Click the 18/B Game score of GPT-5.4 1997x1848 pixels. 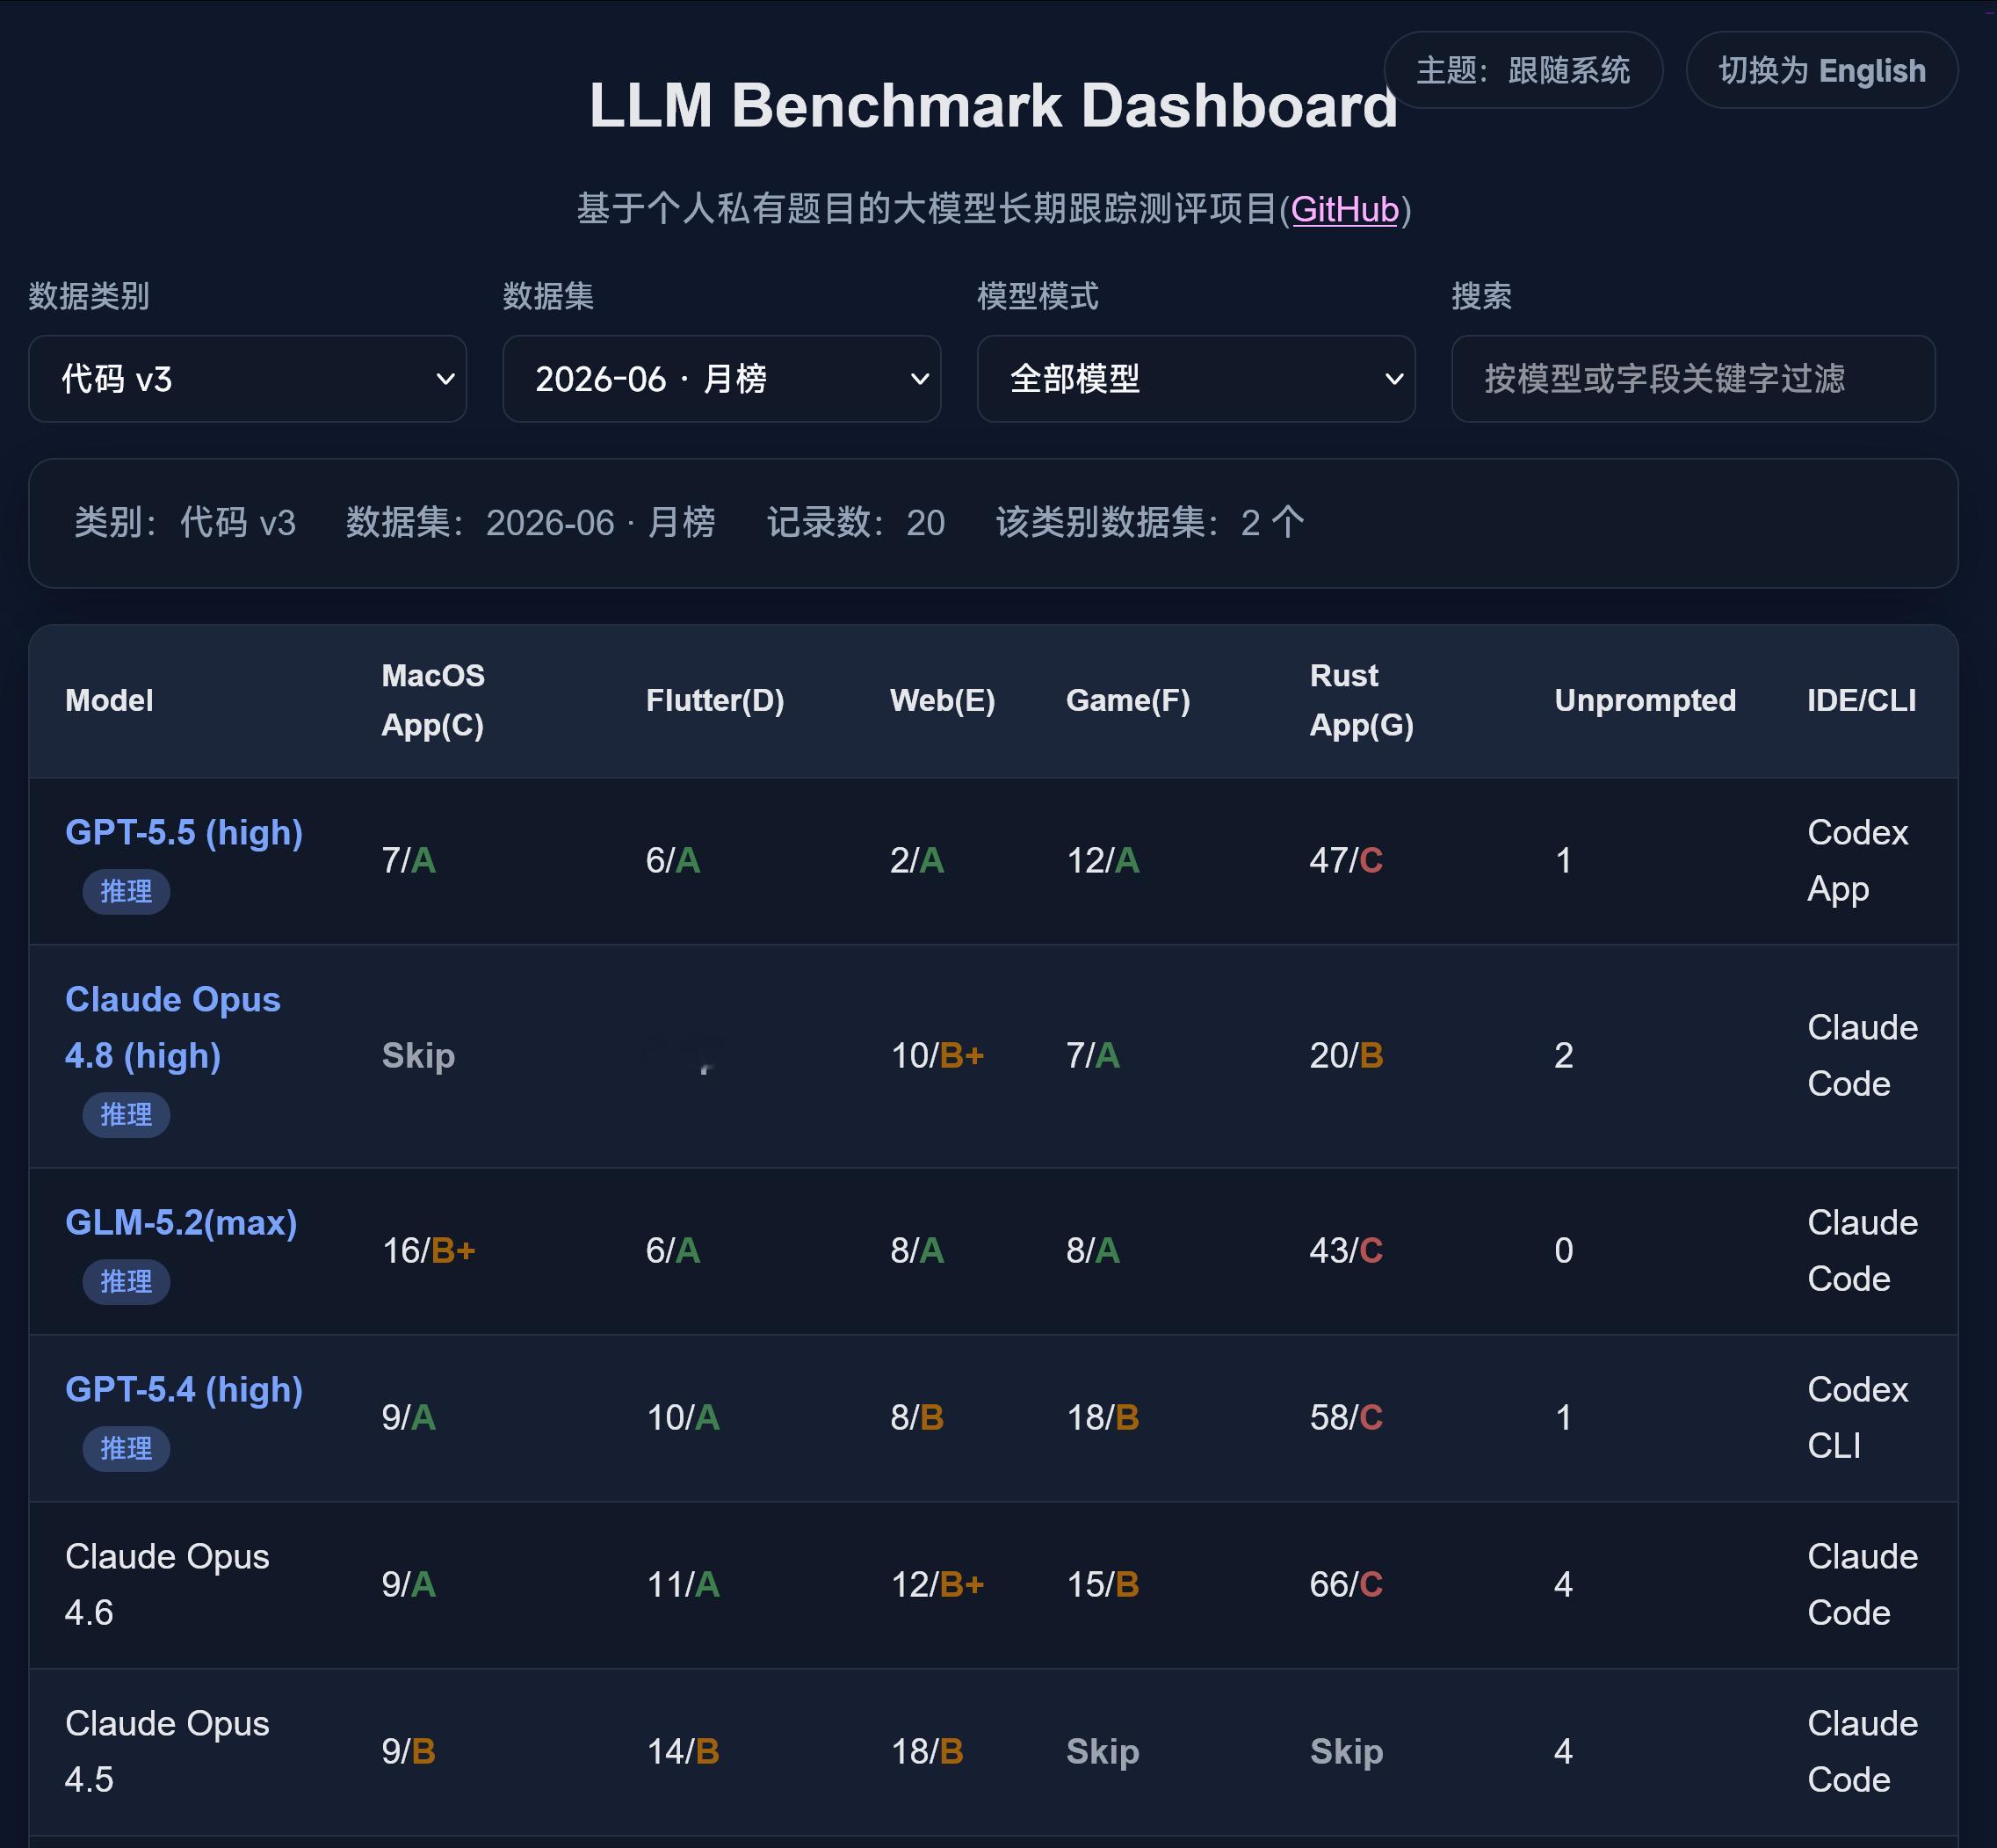click(x=1103, y=1418)
